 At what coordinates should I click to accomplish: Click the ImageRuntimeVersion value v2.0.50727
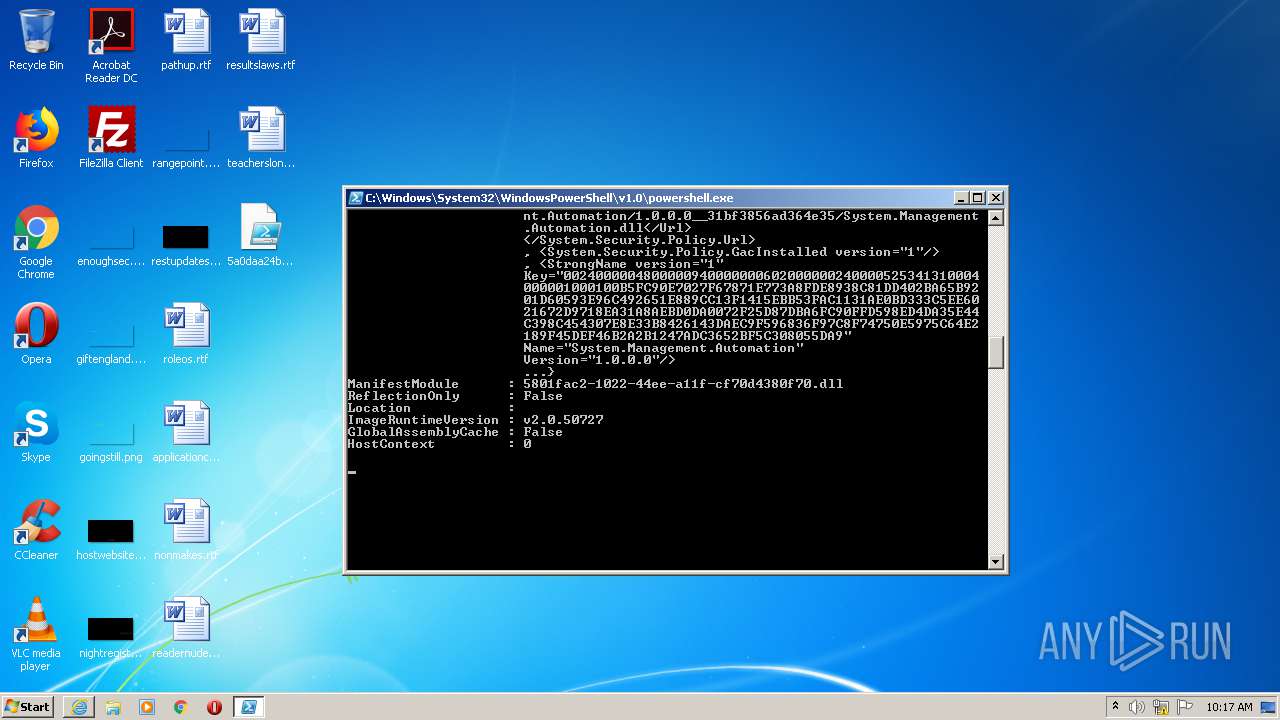(x=563, y=420)
